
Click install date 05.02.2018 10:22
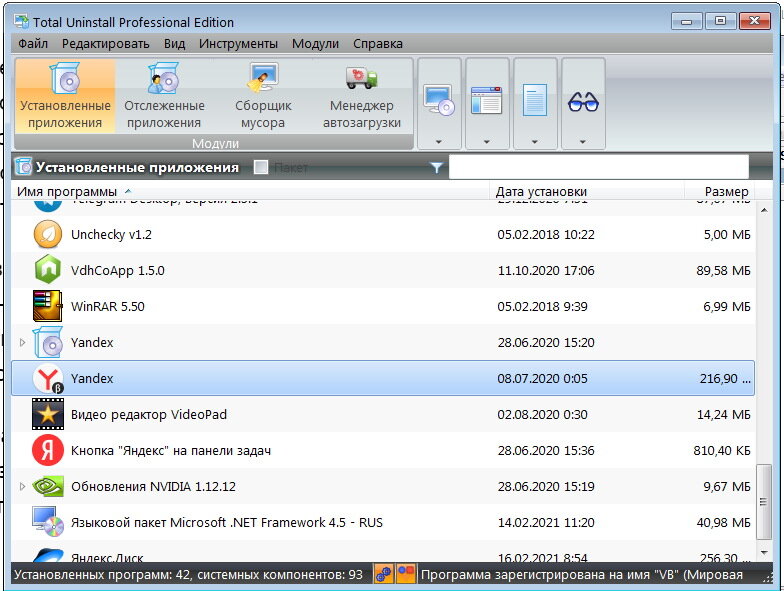tap(546, 234)
